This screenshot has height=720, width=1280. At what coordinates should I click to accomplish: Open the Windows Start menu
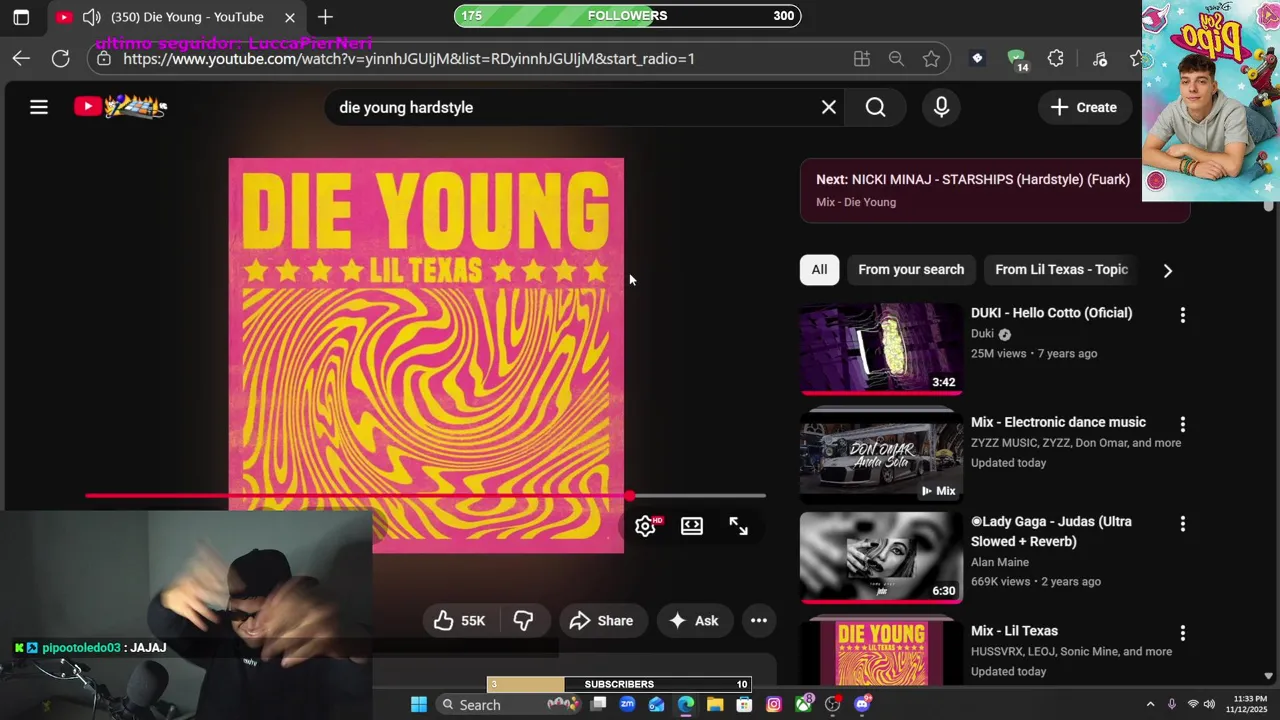(419, 705)
